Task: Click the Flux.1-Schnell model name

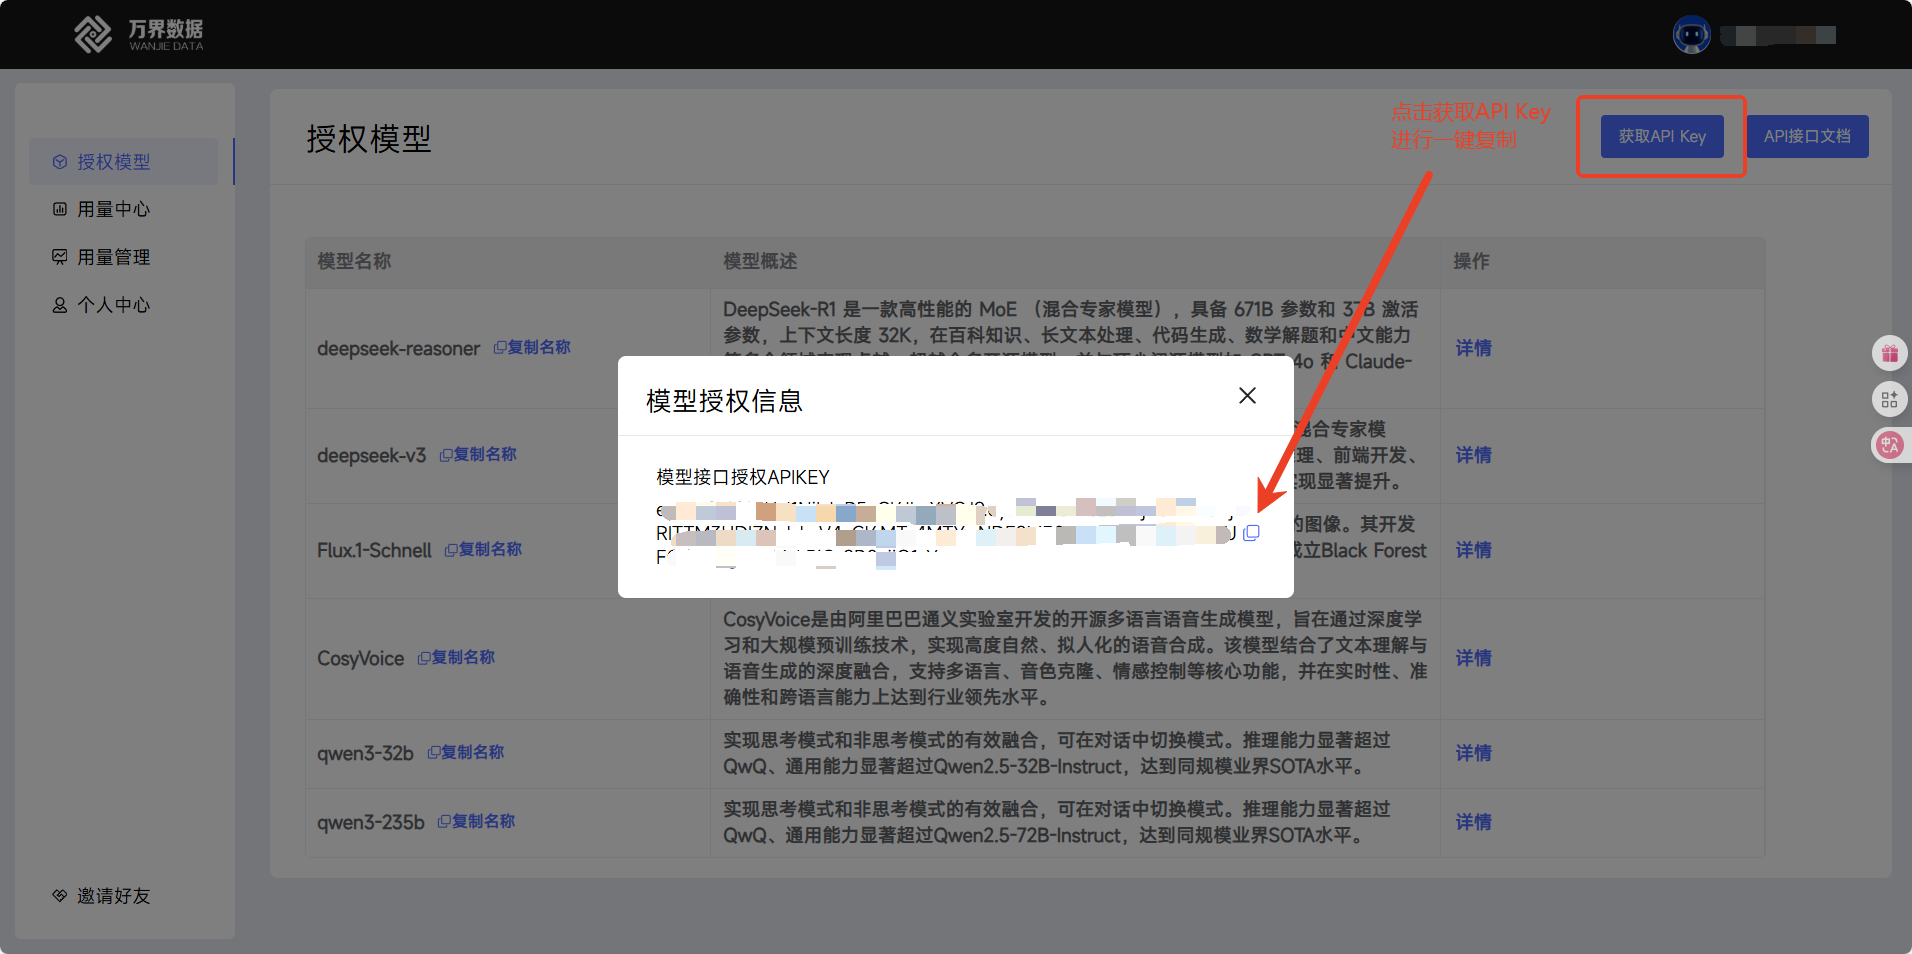Action: coord(374,551)
